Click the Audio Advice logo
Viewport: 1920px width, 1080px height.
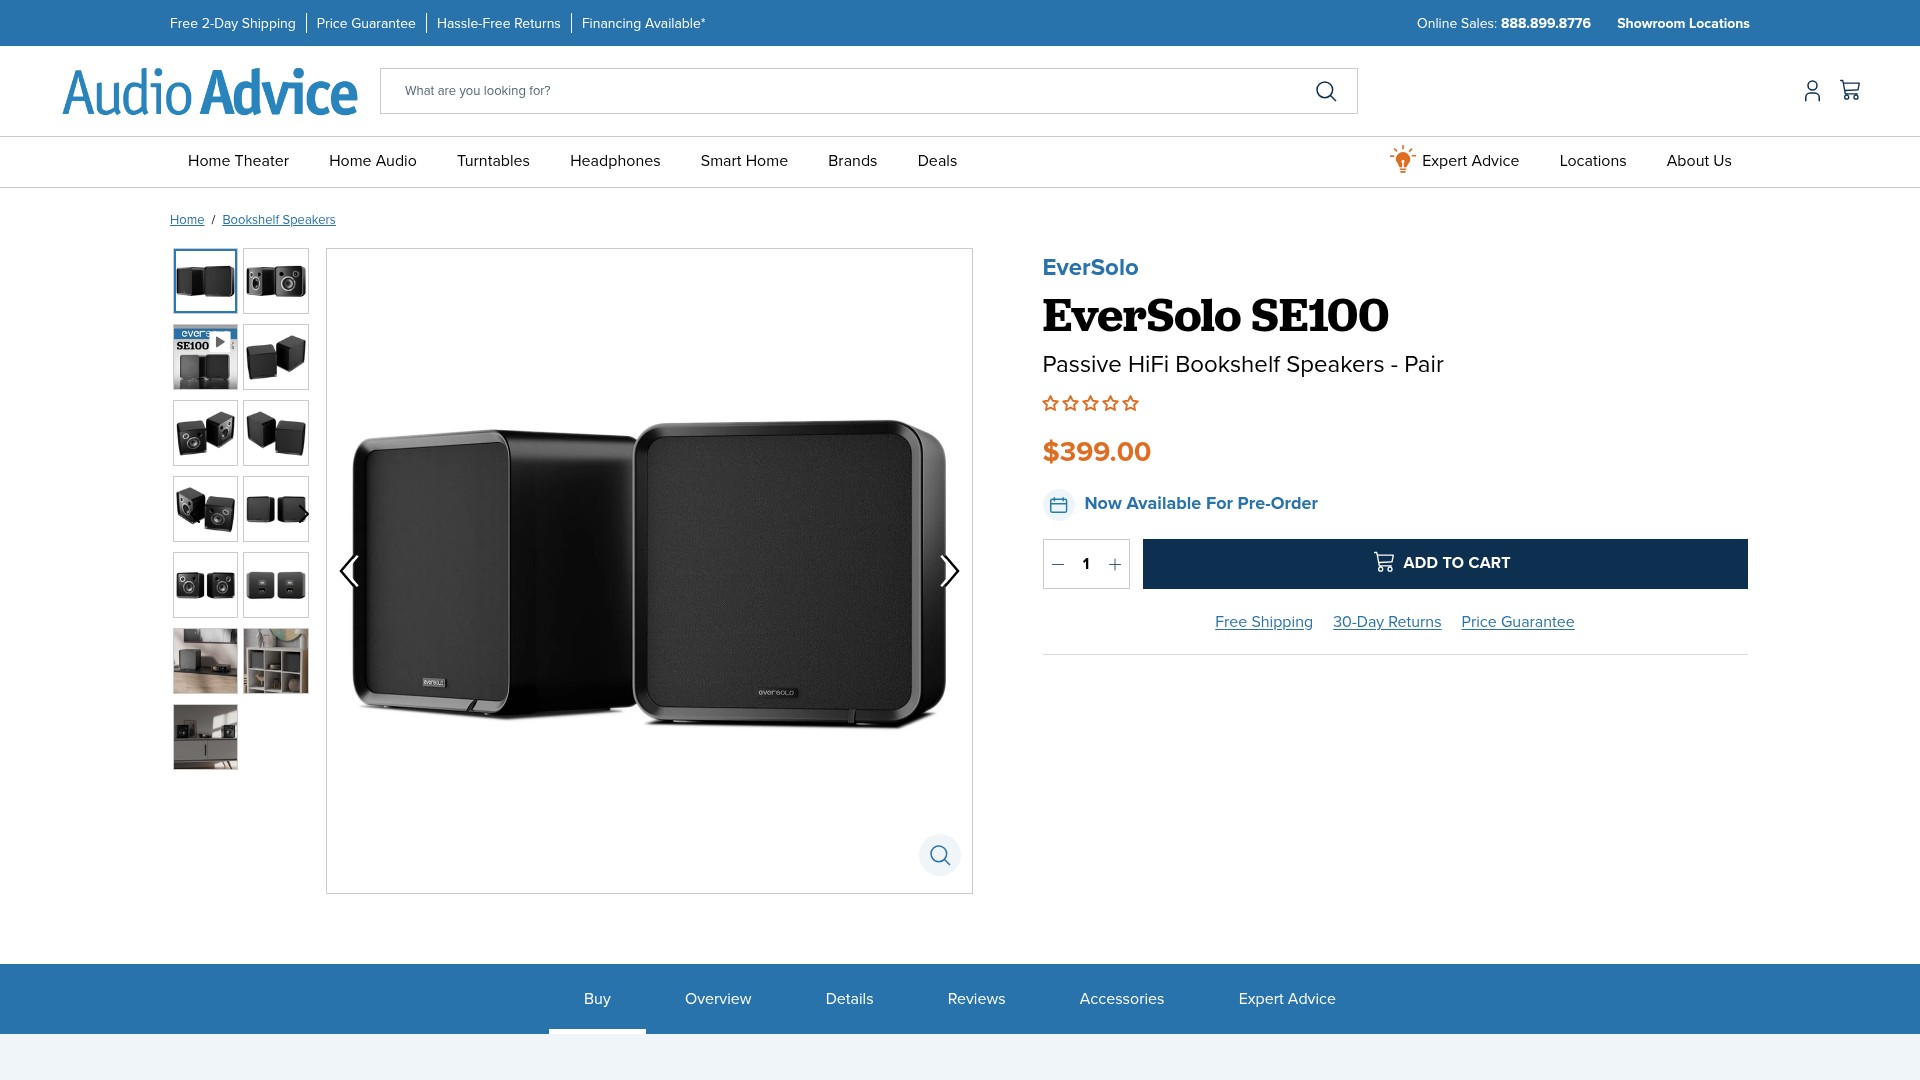pos(210,92)
